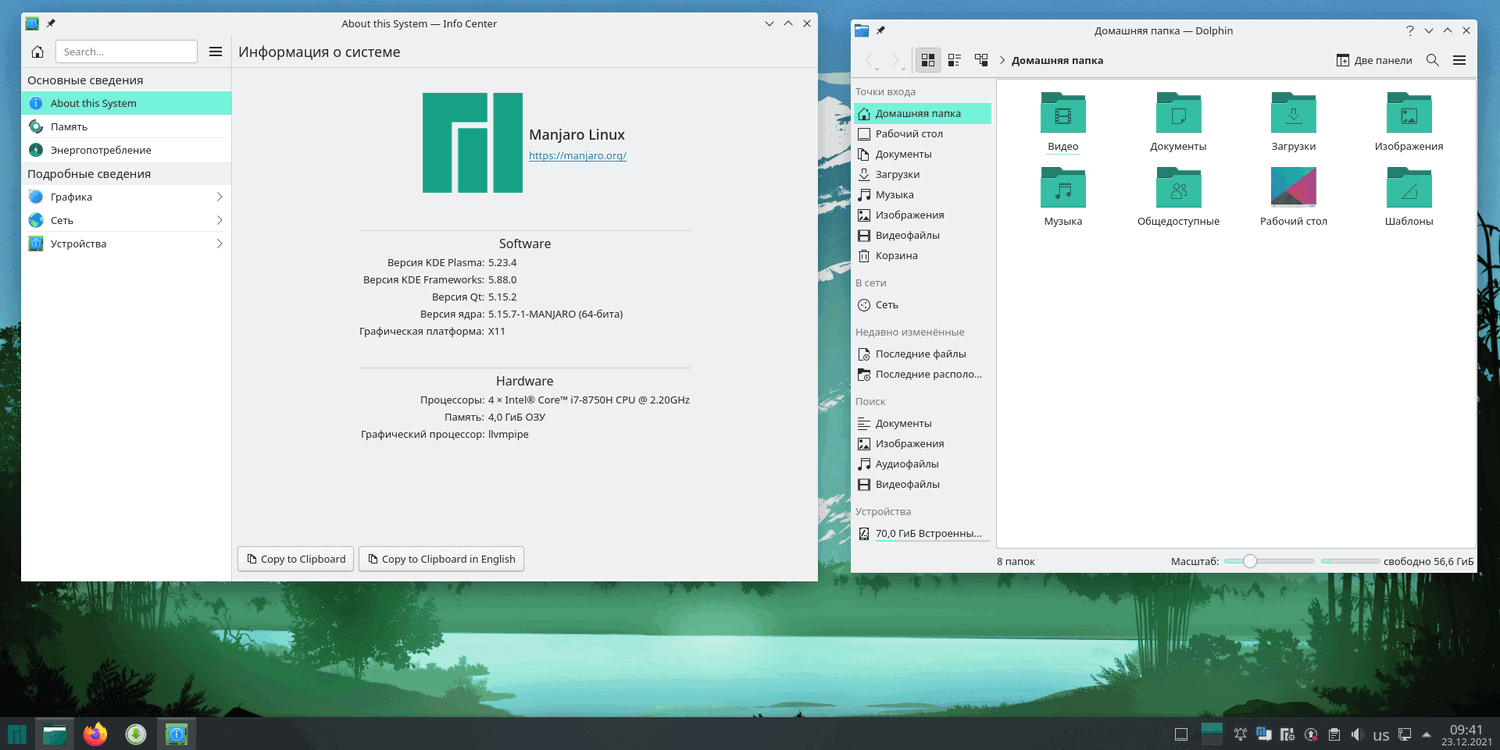Go forward in Dolphin navigation history
This screenshot has height=750, width=1500.
pyautogui.click(x=896, y=60)
